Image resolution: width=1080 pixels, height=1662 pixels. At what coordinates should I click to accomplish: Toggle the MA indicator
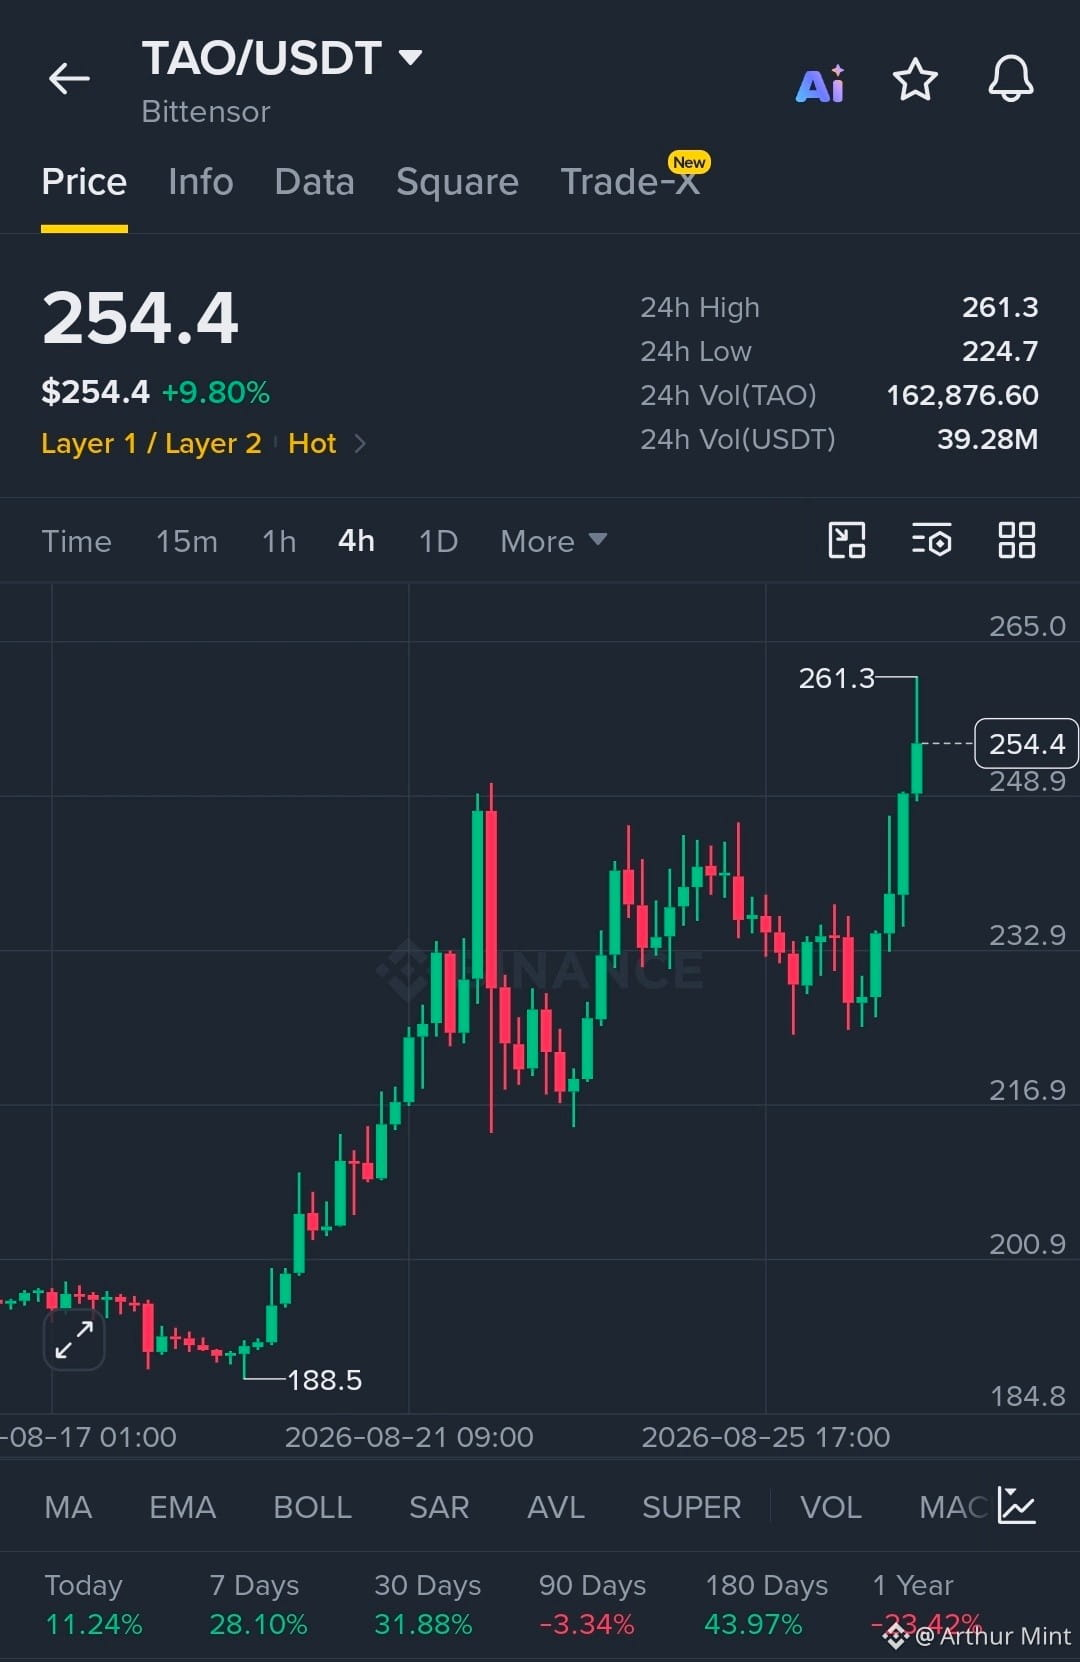tap(68, 1507)
